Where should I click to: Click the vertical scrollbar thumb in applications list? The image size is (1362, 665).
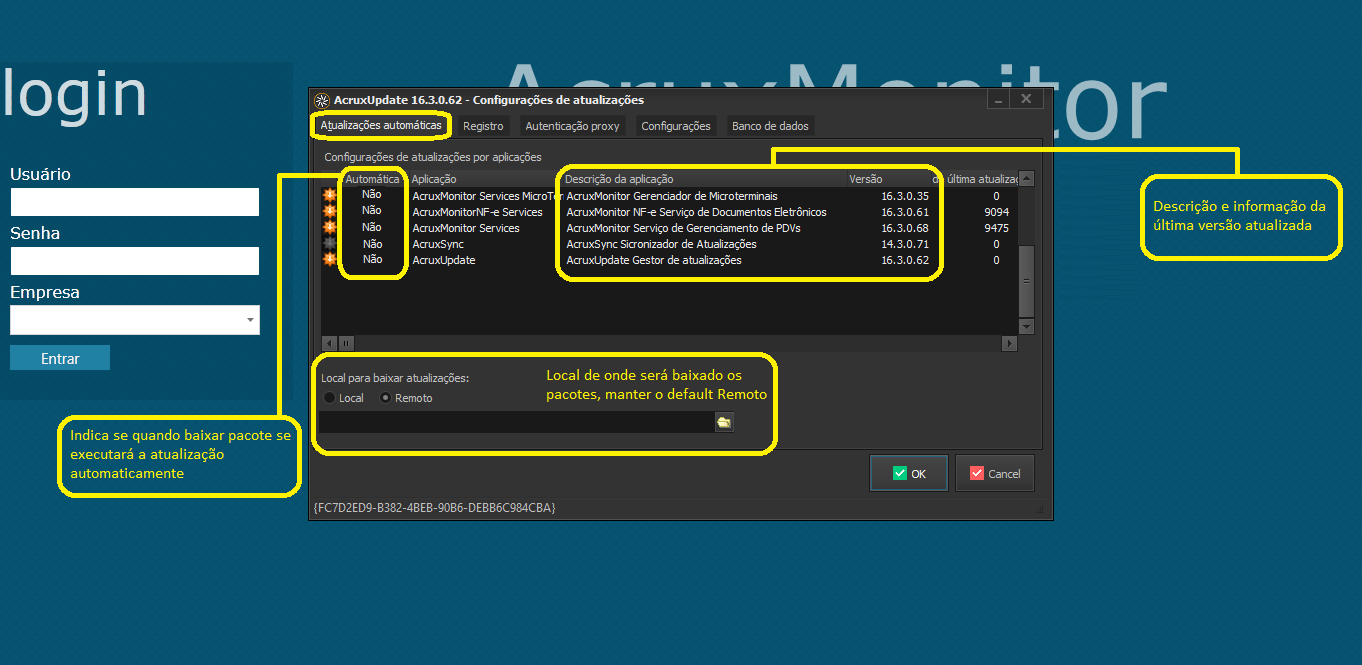pyautogui.click(x=1026, y=280)
